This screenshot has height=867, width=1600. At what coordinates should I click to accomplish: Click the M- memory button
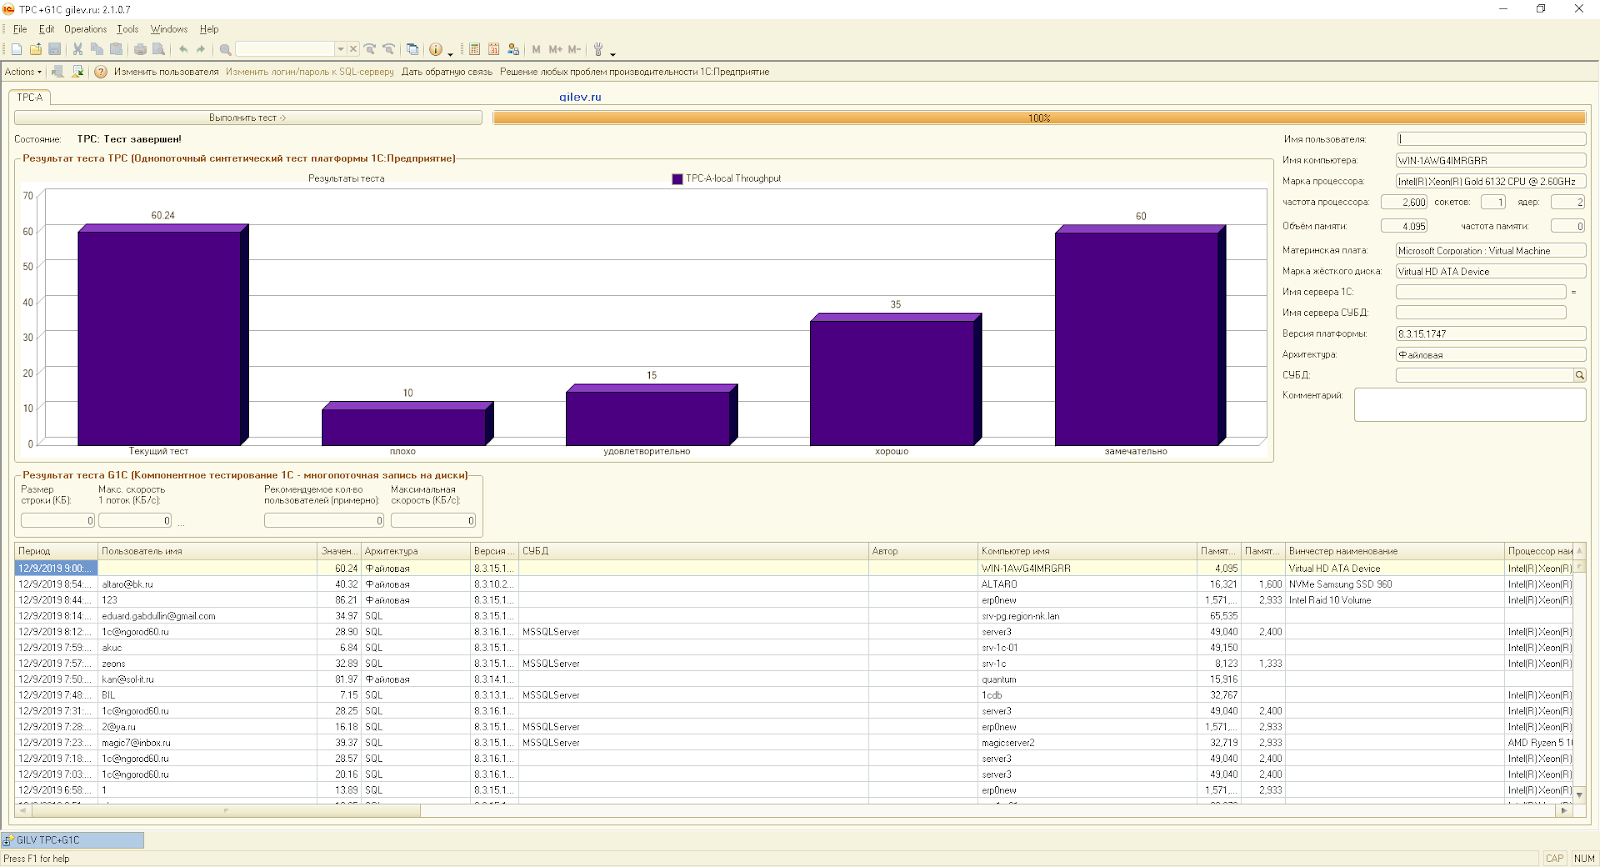click(574, 49)
